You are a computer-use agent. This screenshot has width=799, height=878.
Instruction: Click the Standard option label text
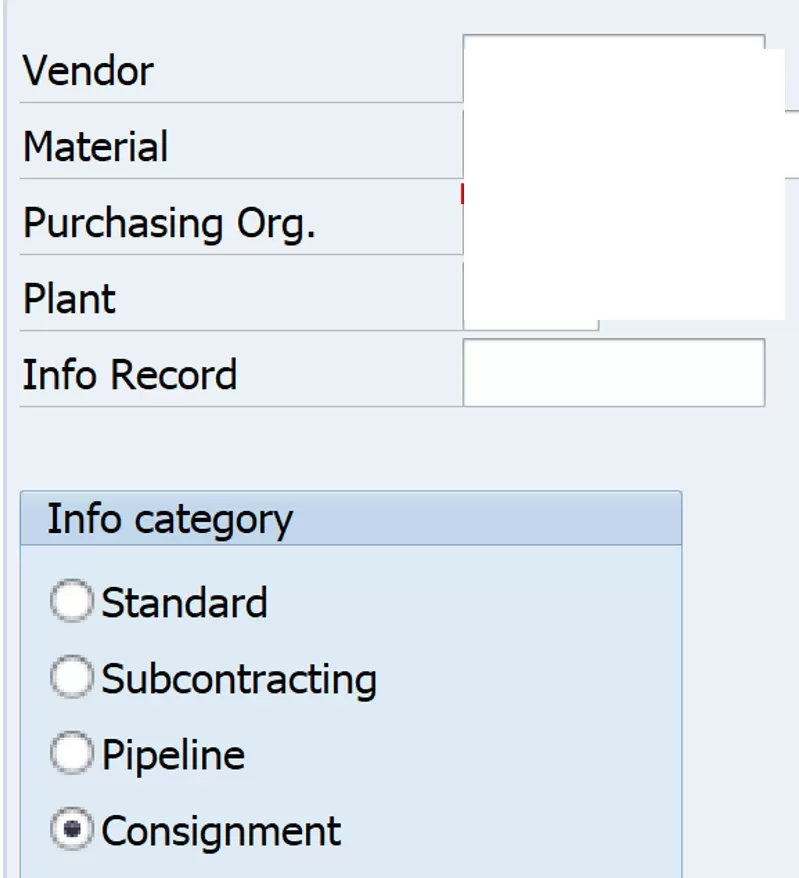184,603
